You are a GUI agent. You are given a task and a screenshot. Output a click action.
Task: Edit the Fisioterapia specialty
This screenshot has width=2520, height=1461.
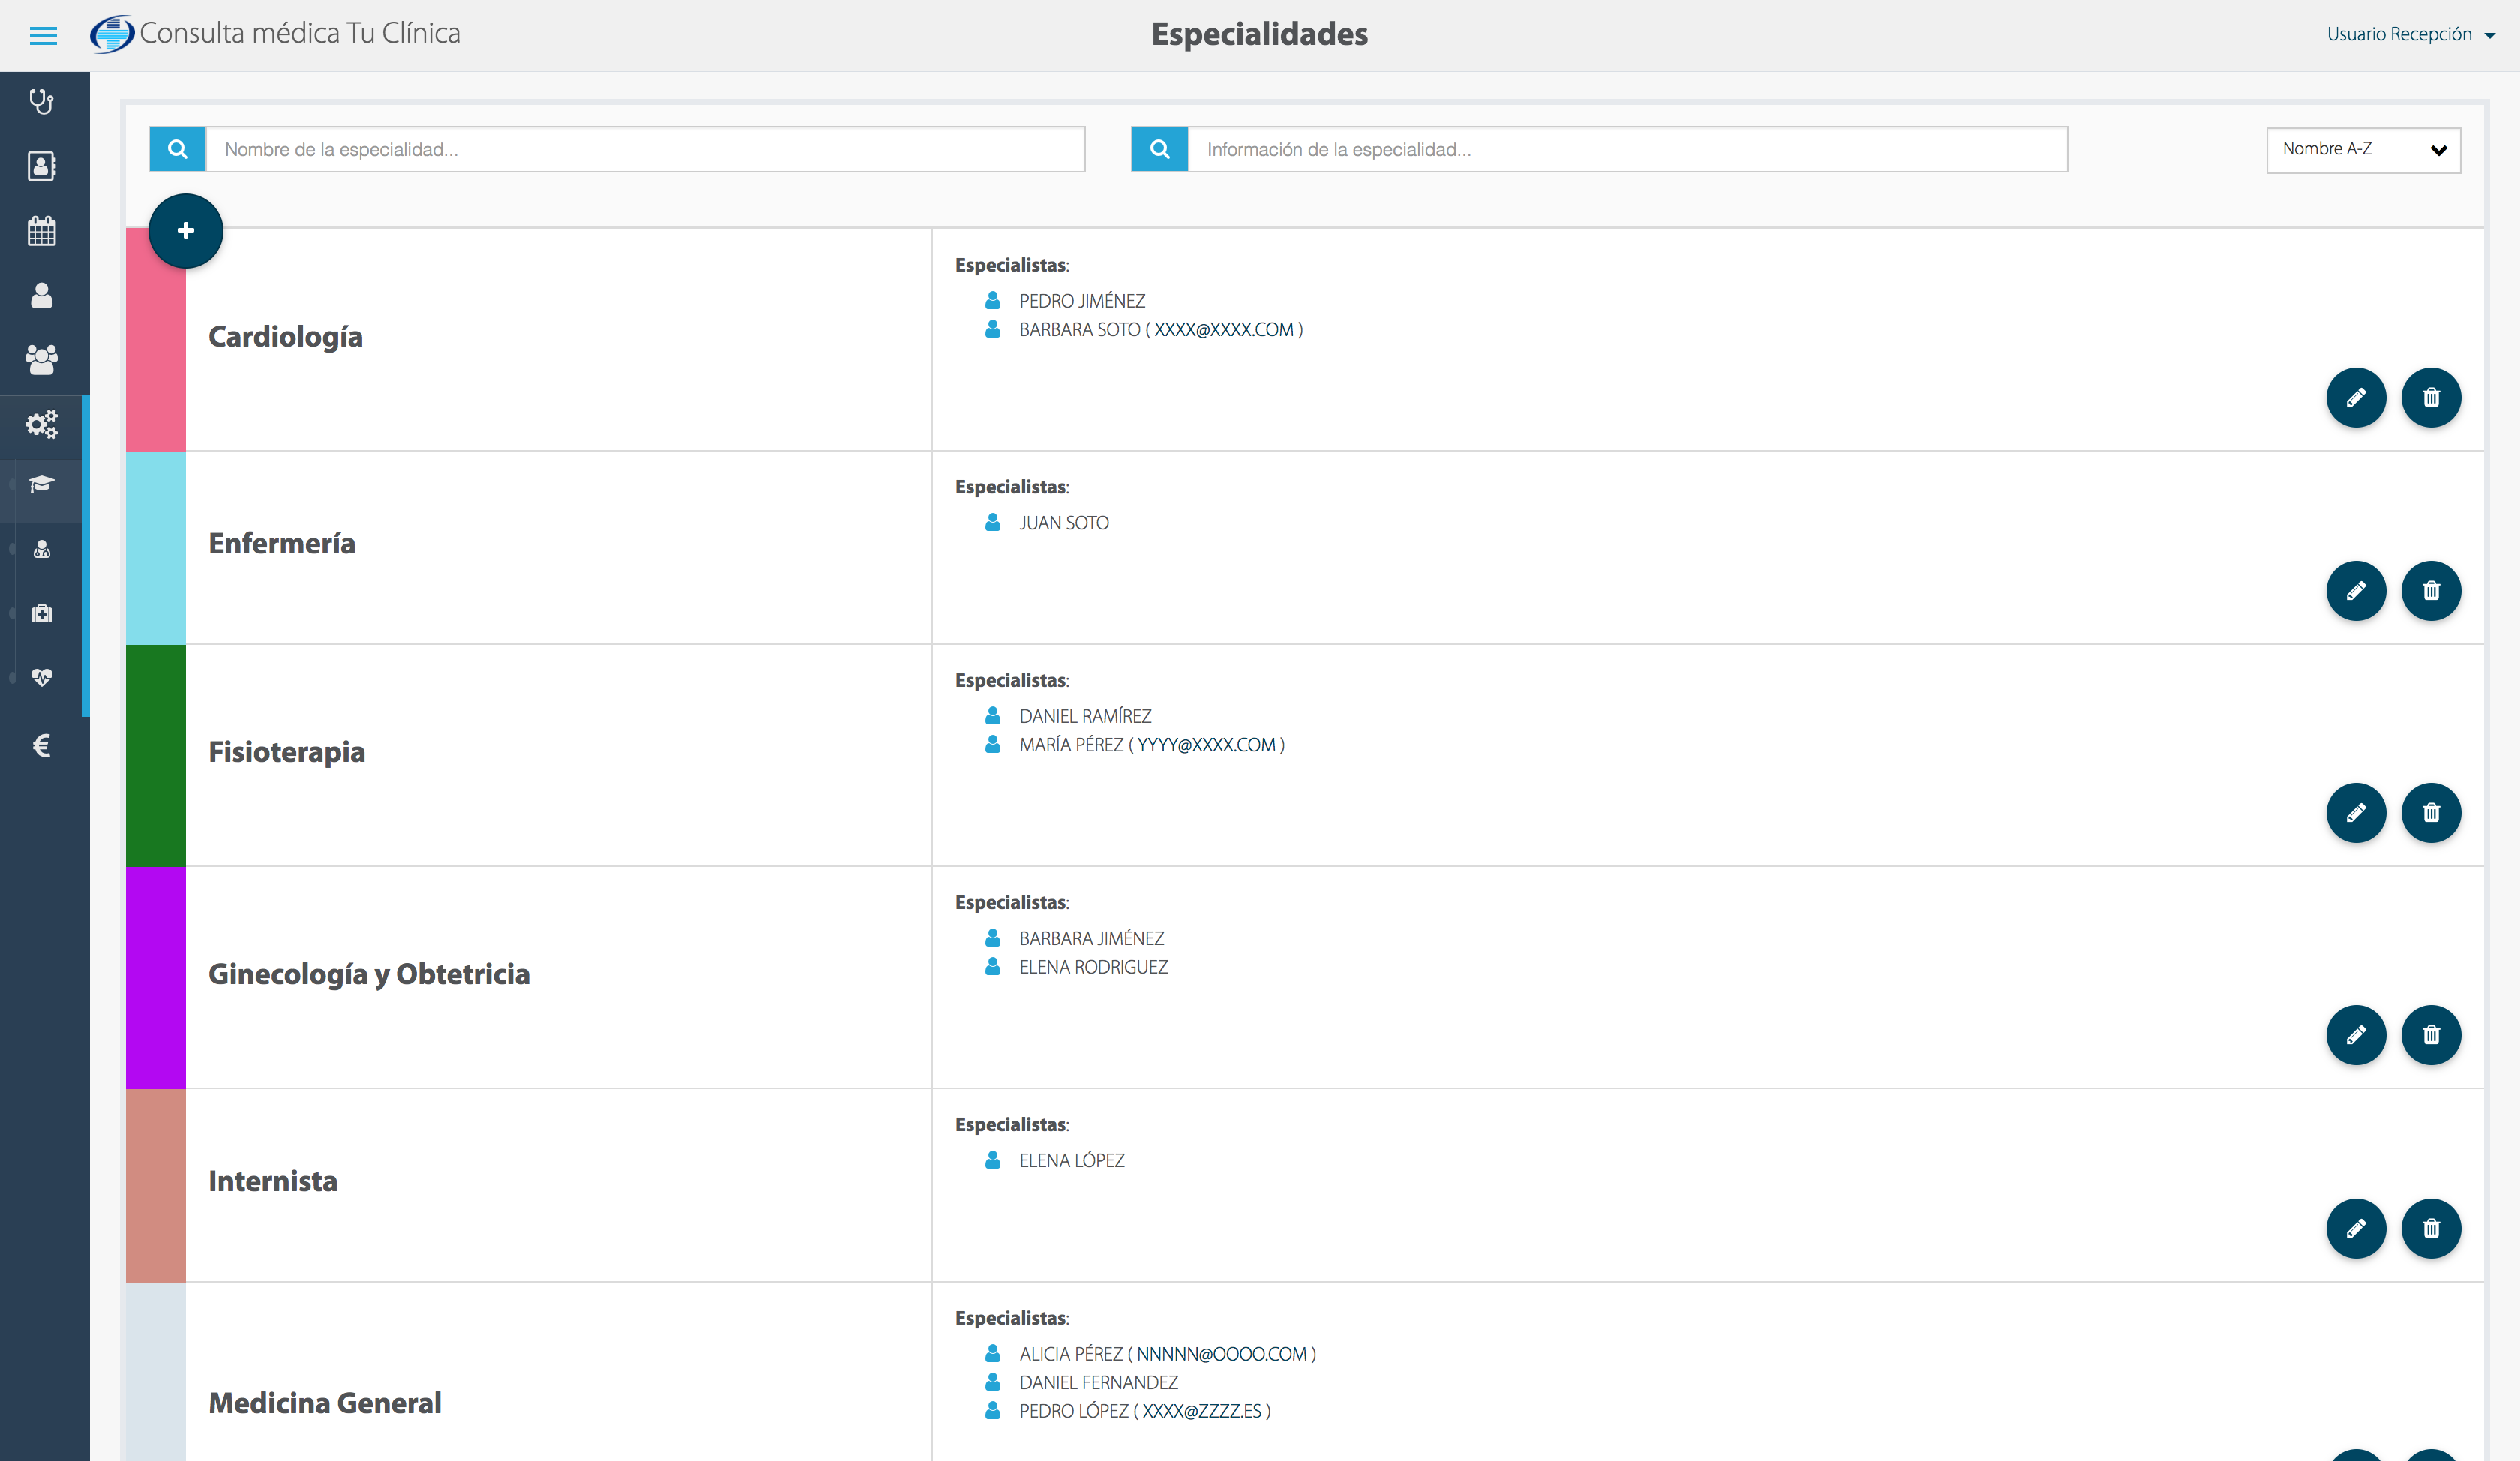(x=2355, y=813)
